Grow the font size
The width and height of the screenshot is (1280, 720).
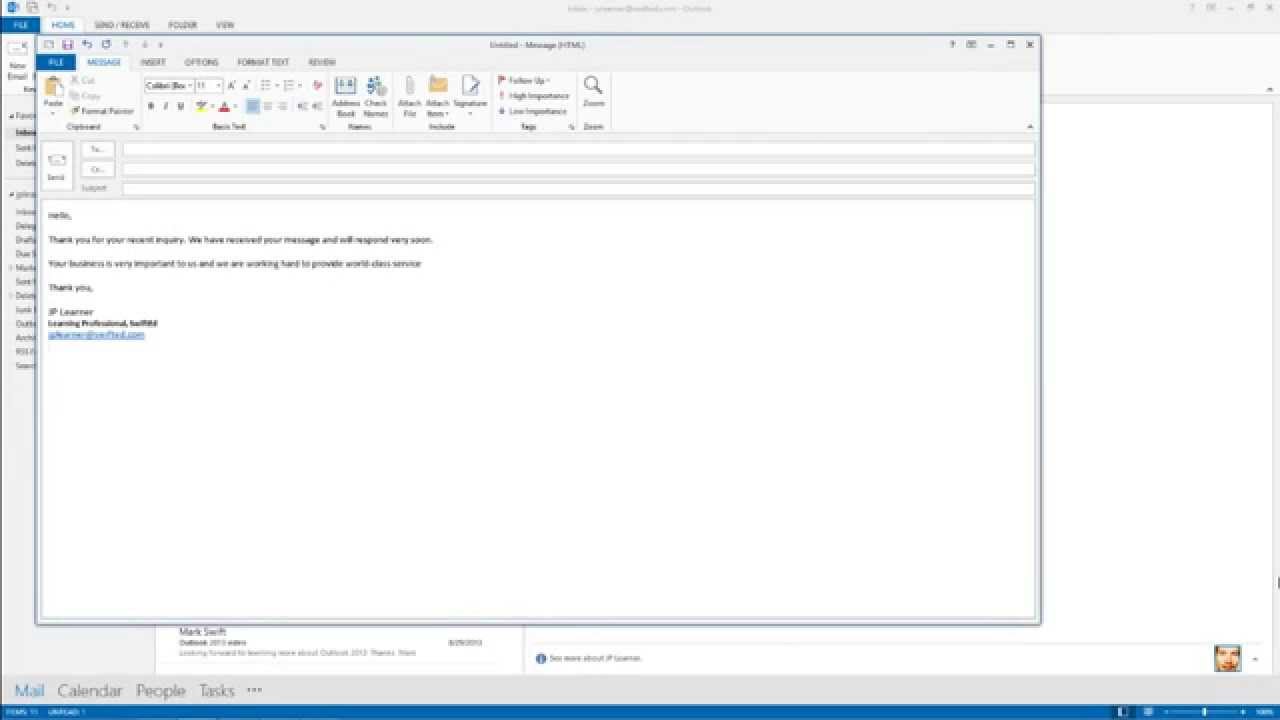(231, 86)
